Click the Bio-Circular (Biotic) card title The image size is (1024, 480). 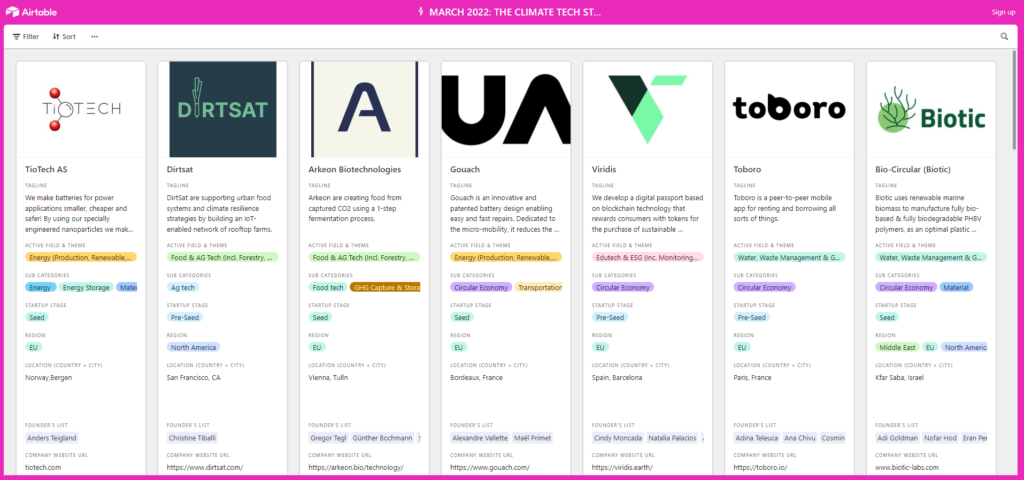(913, 170)
